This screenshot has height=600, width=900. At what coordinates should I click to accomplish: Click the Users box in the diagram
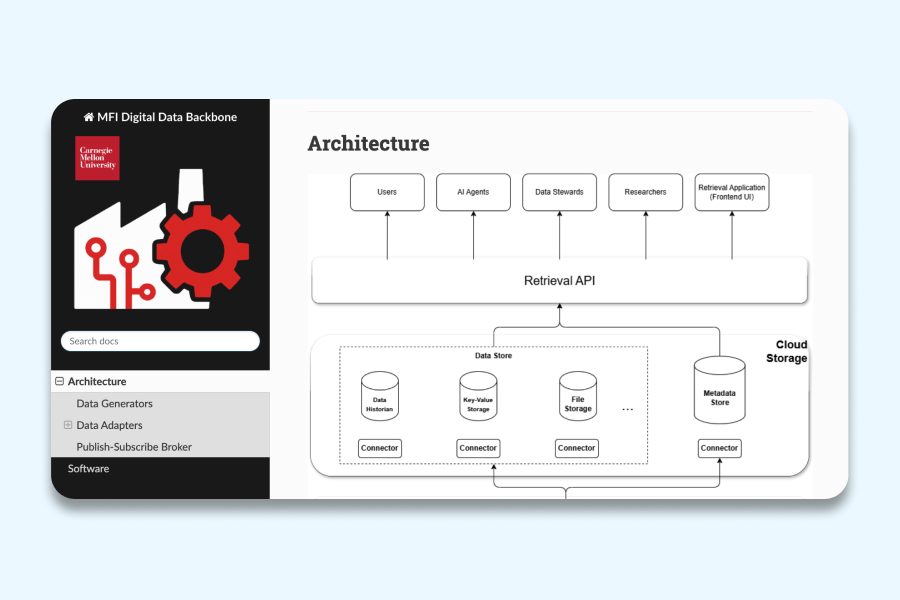pyautogui.click(x=387, y=192)
